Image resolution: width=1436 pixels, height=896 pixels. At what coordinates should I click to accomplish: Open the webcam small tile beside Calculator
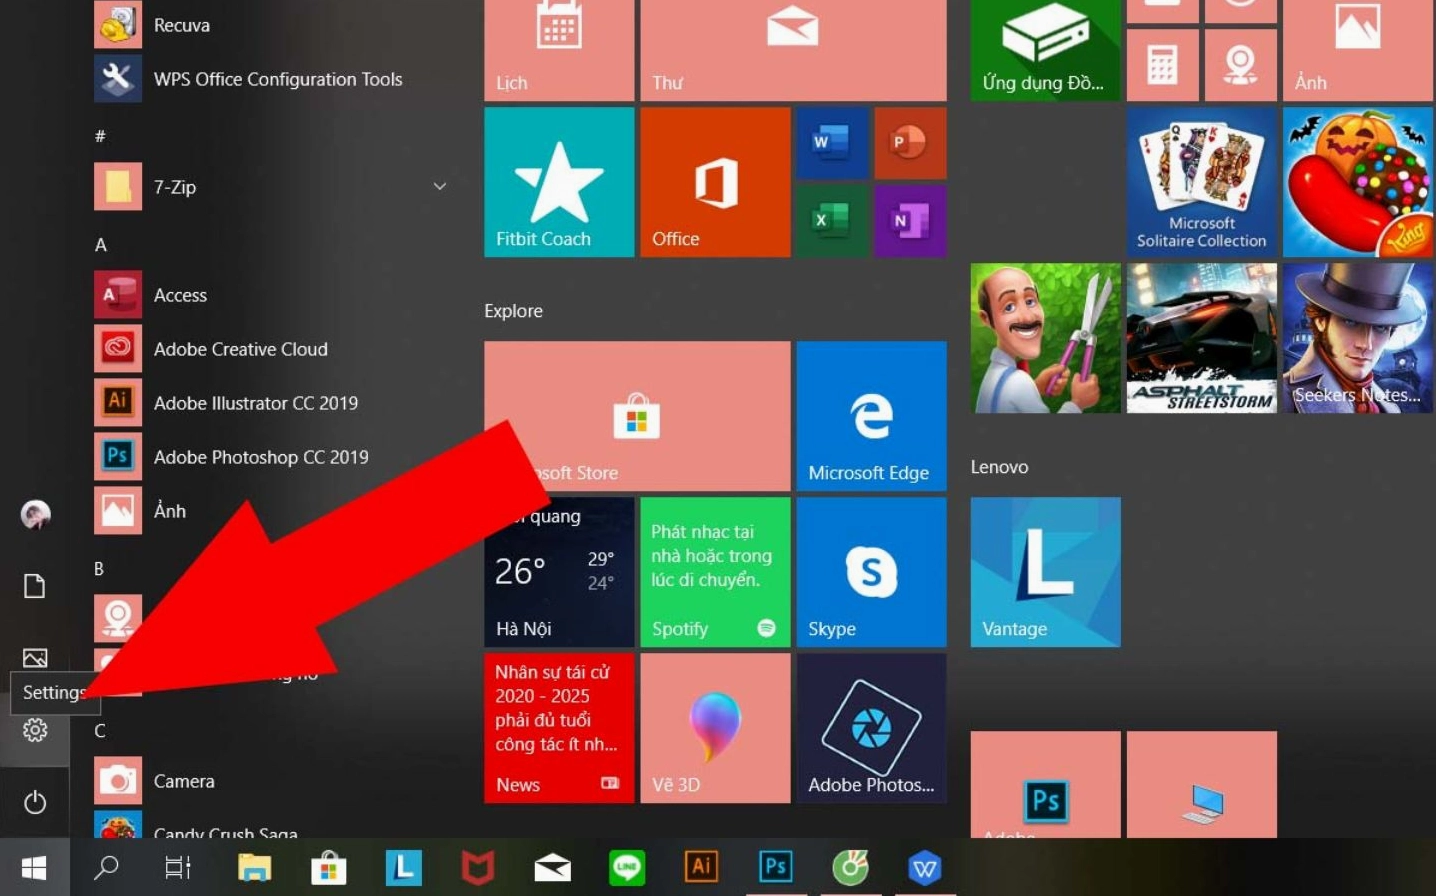point(1240,65)
